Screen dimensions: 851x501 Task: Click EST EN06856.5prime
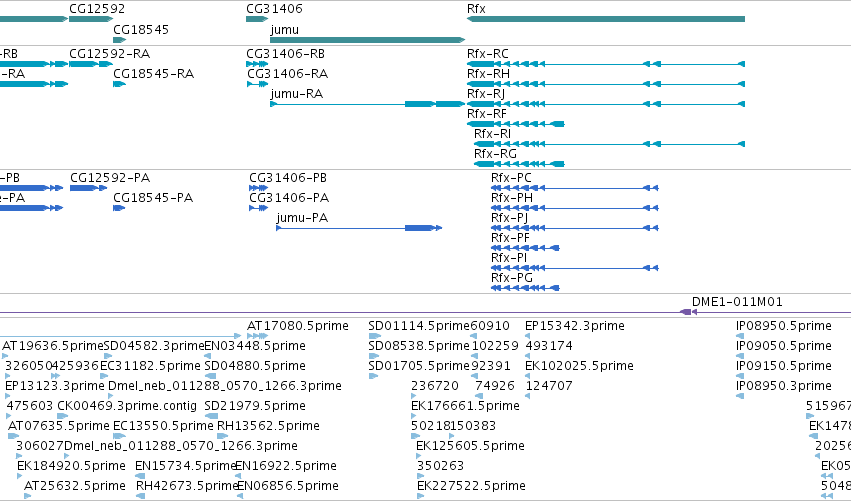coord(288,486)
